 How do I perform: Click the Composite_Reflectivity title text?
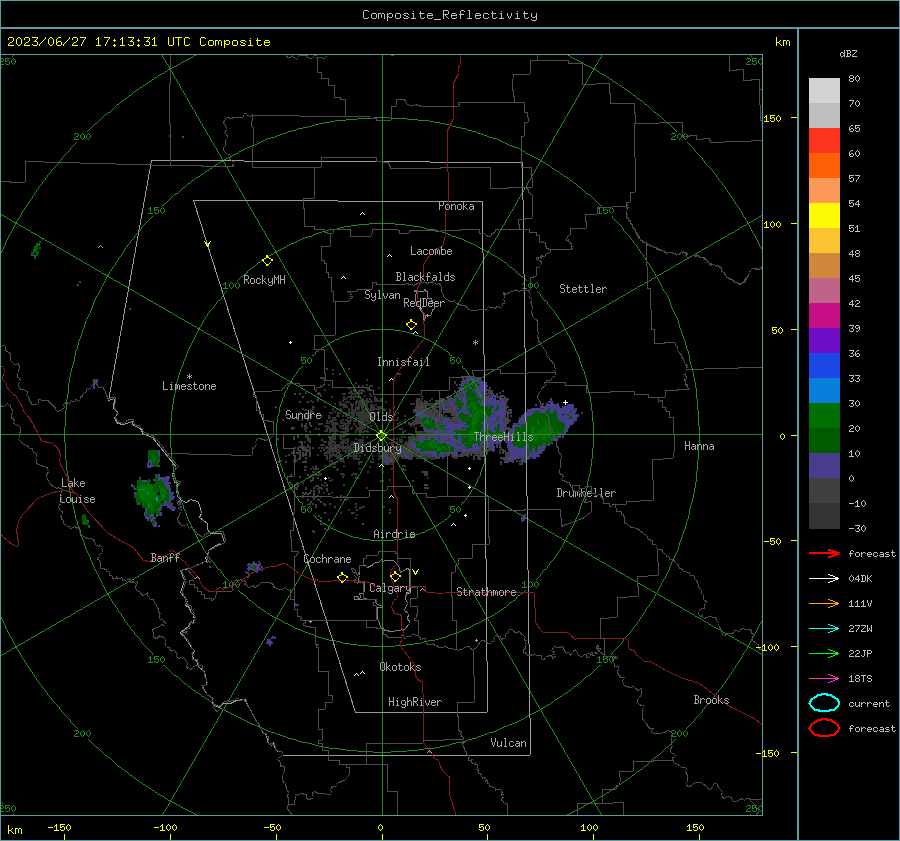450,15
